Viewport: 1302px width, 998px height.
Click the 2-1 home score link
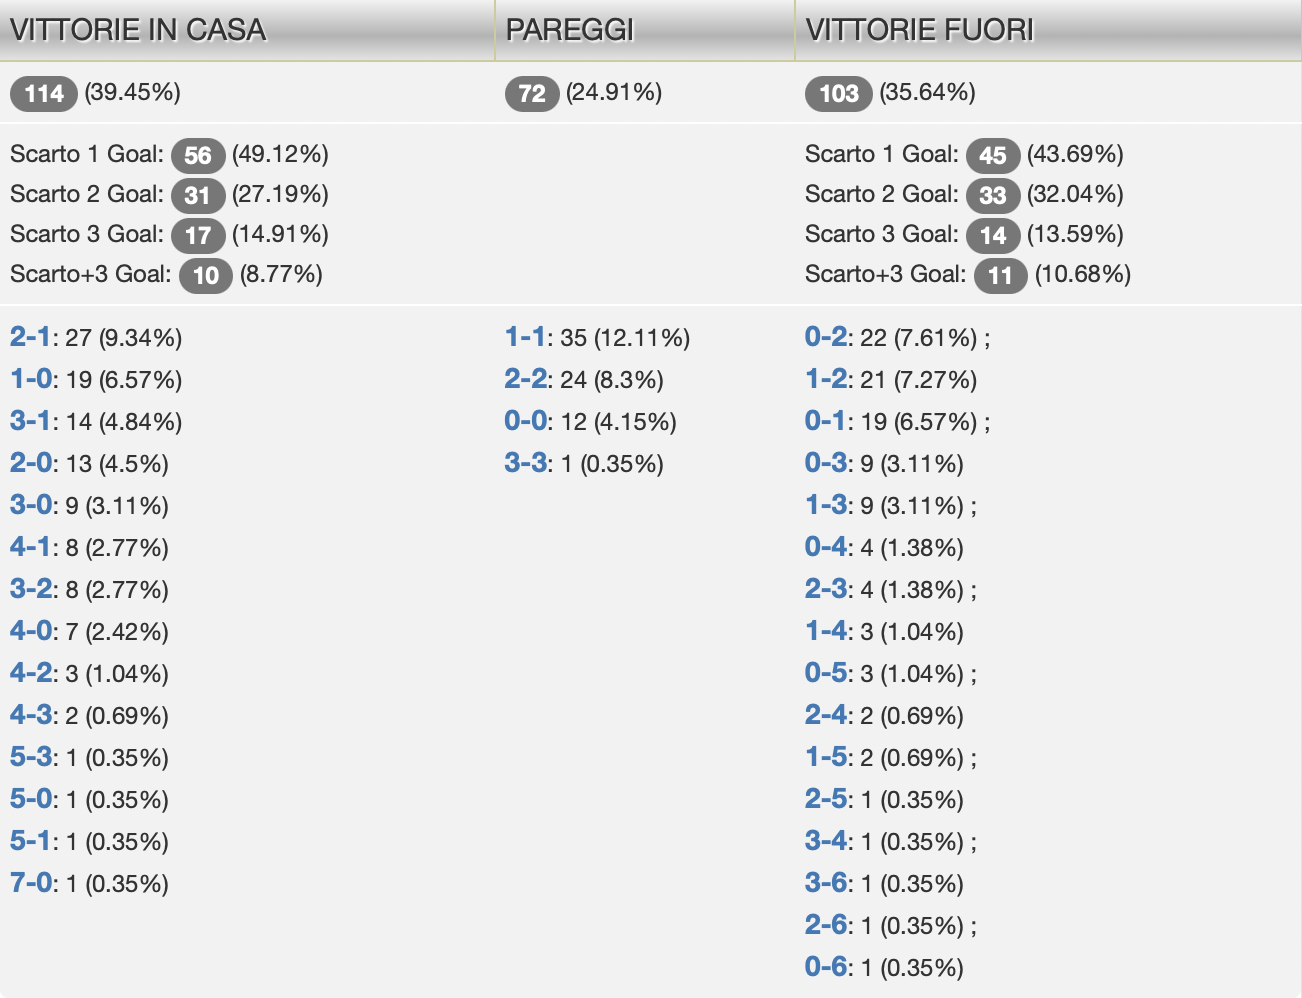pos(30,337)
